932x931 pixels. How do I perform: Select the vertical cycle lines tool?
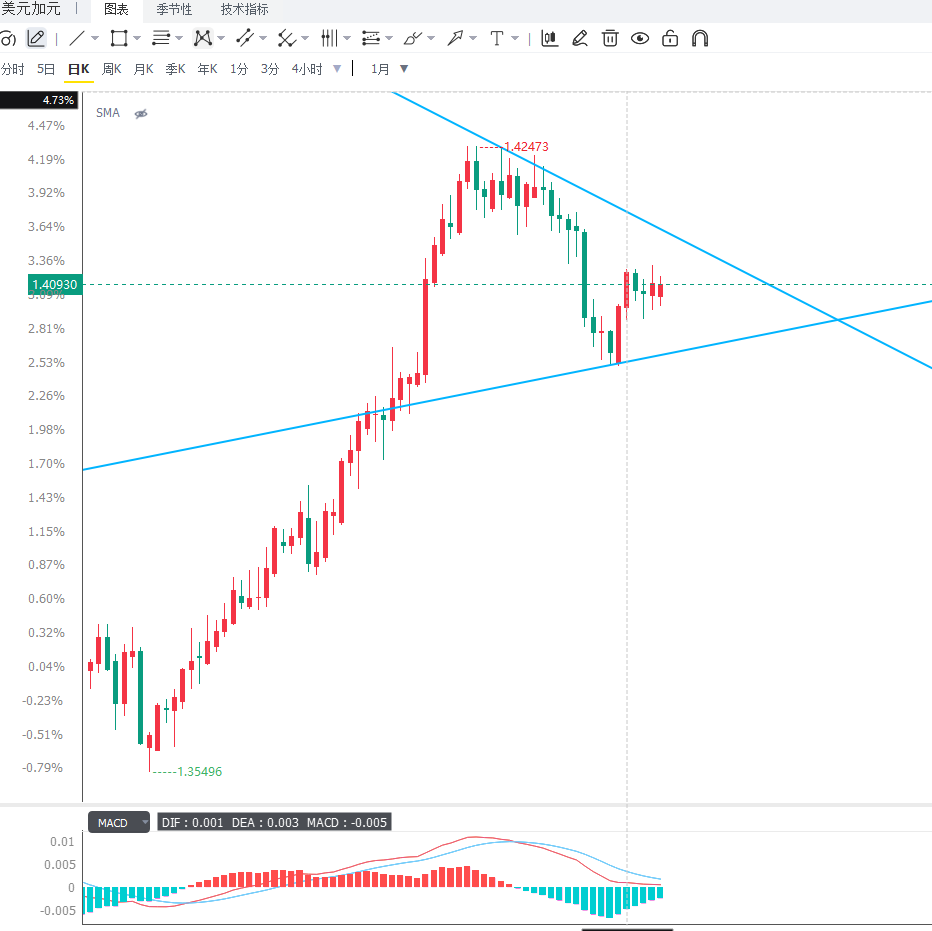(x=329, y=39)
